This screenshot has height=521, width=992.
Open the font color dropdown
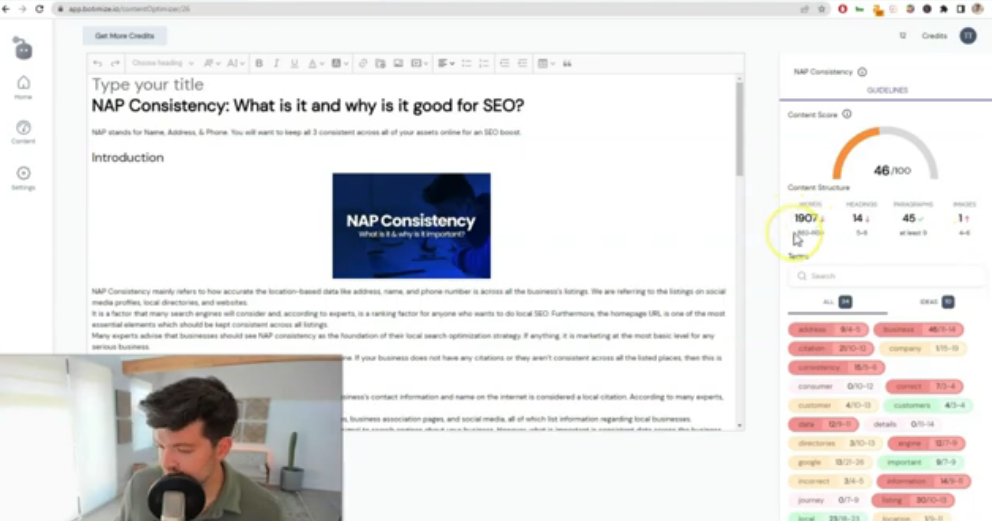click(315, 63)
